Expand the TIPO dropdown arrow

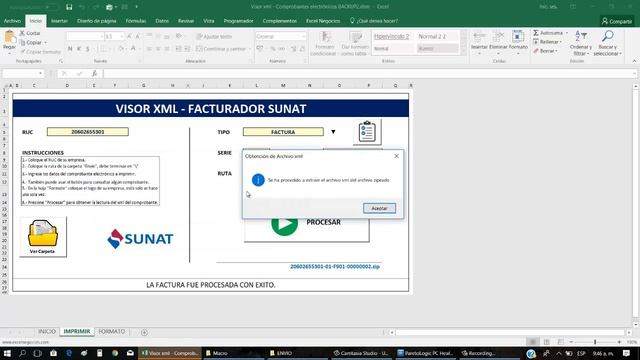[x=333, y=132]
